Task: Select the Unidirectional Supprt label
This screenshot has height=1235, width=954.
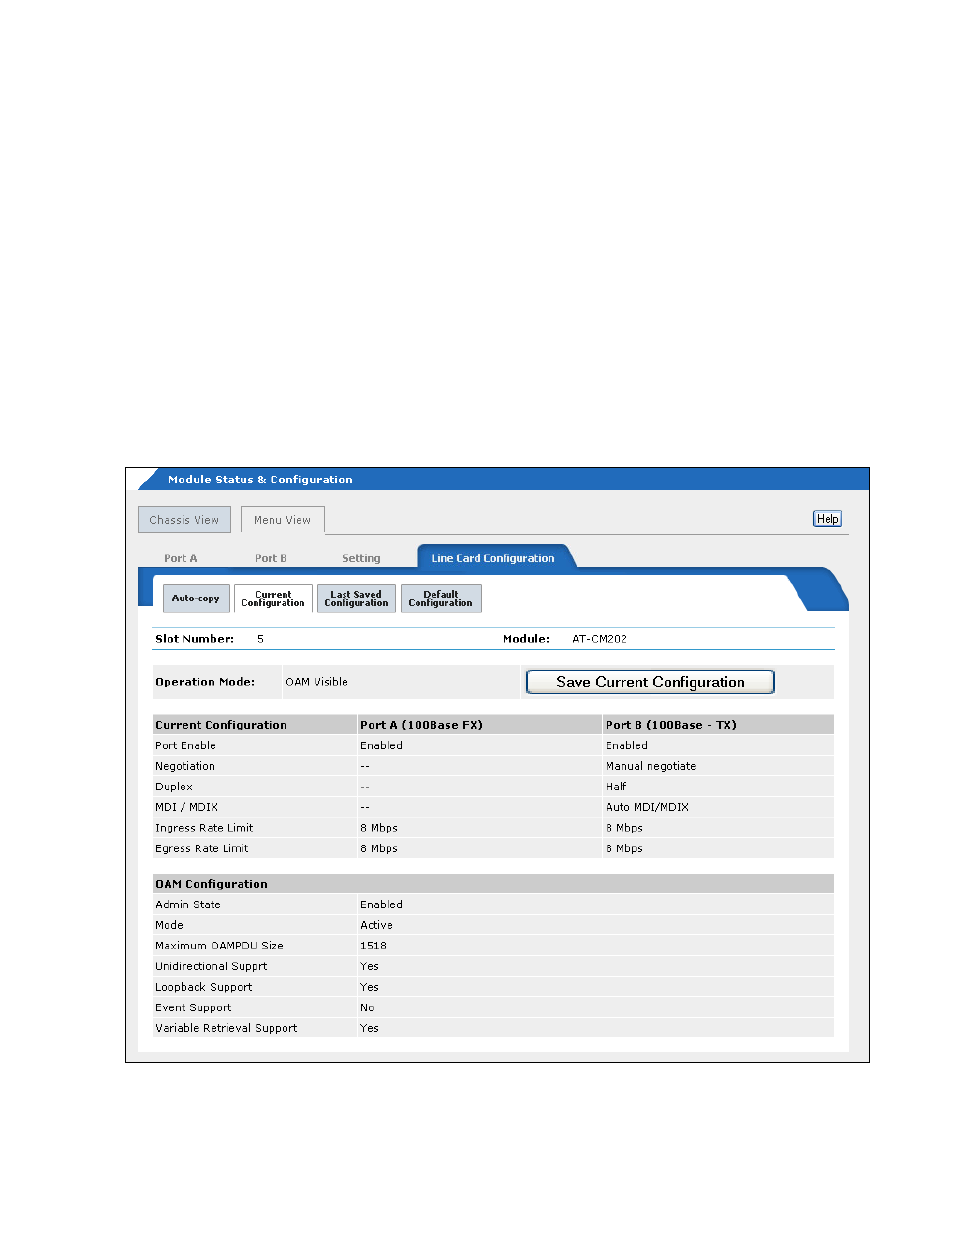Action: (x=211, y=966)
